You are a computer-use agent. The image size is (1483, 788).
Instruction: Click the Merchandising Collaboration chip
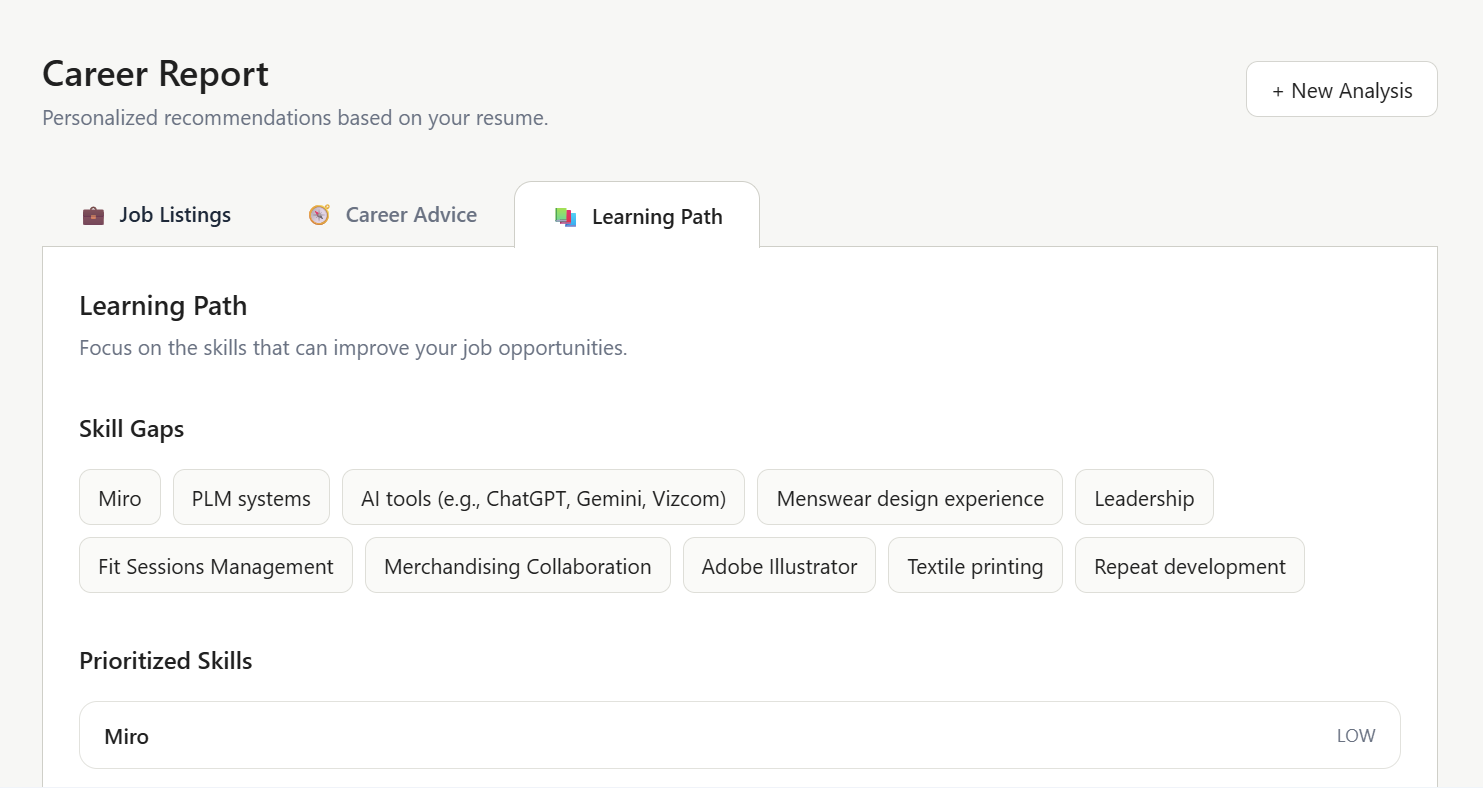[517, 566]
